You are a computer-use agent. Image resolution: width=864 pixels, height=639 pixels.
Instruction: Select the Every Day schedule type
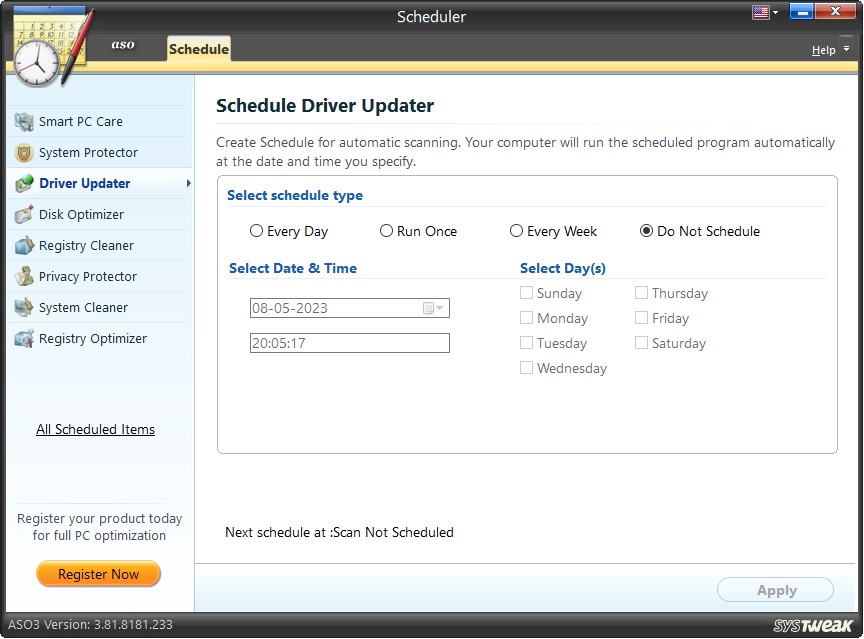click(x=256, y=231)
